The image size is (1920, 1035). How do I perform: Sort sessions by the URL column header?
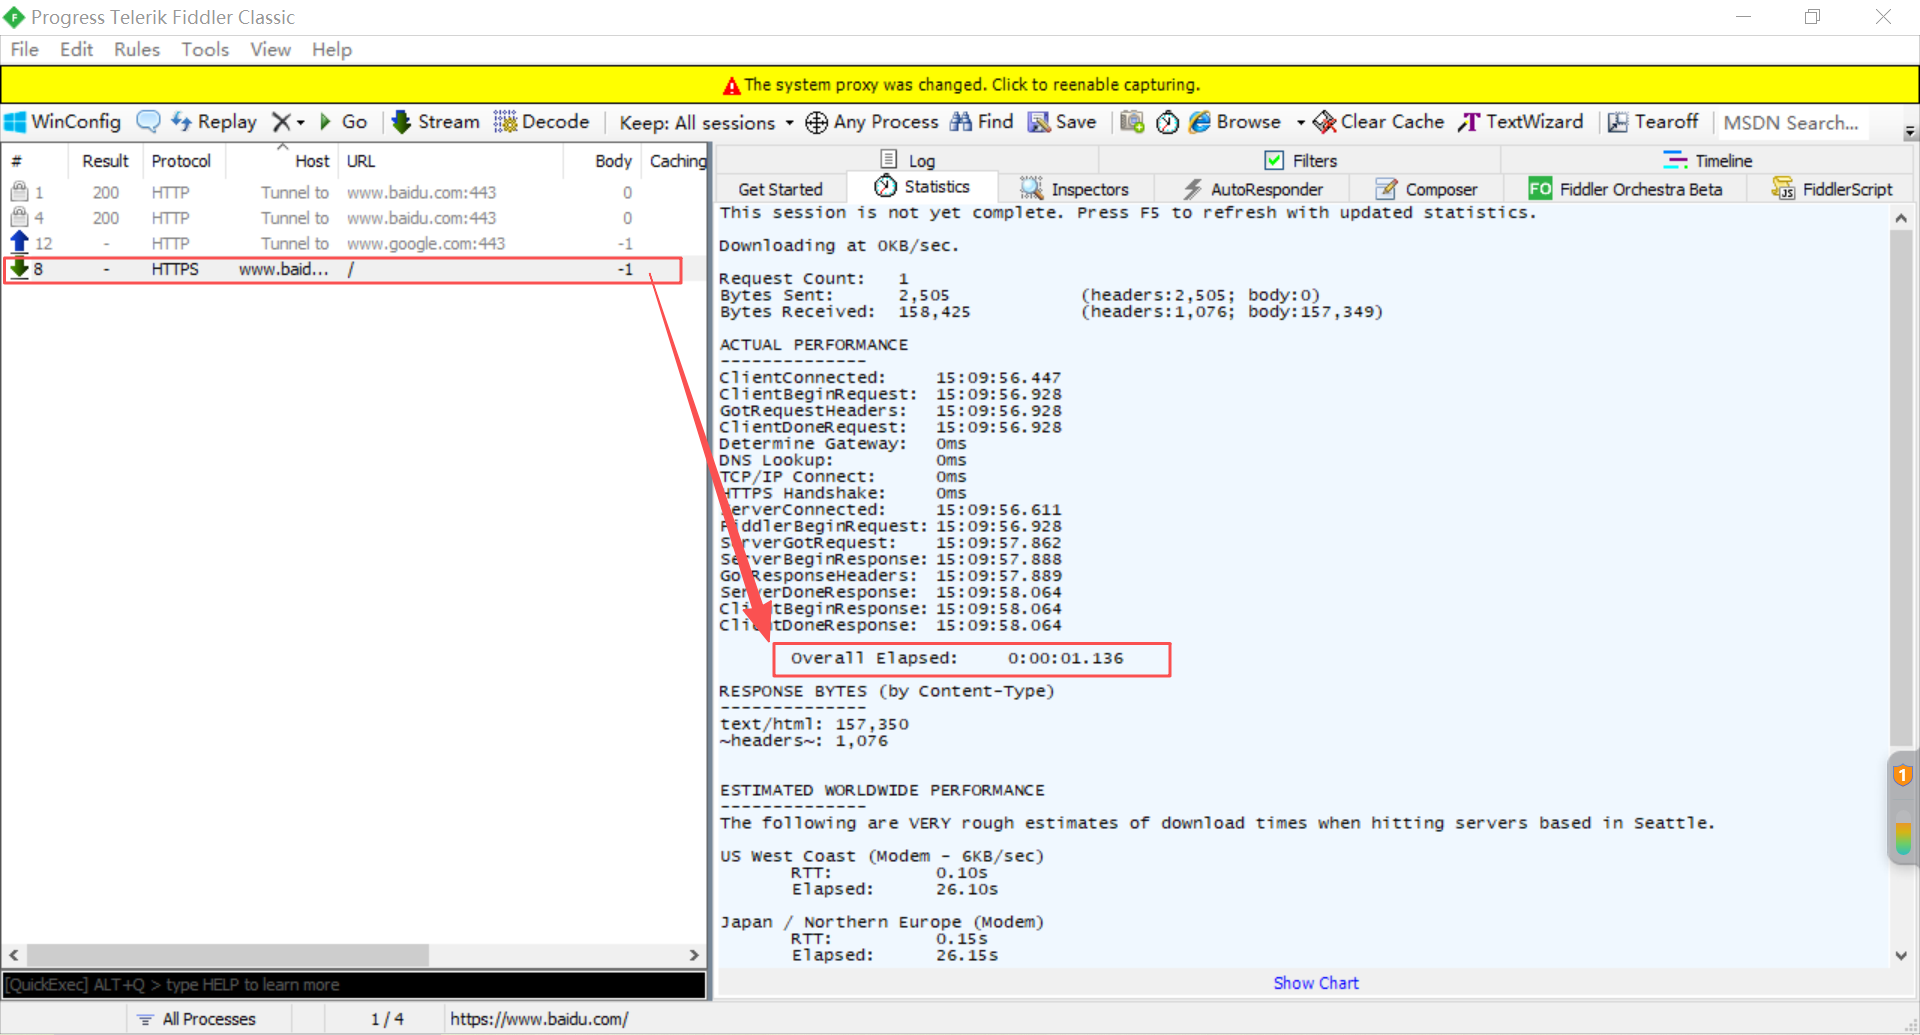451,161
